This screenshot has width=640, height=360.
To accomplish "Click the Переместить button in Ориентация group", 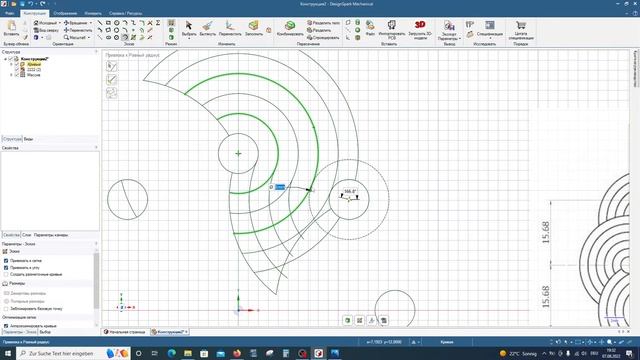I will click(78, 30).
